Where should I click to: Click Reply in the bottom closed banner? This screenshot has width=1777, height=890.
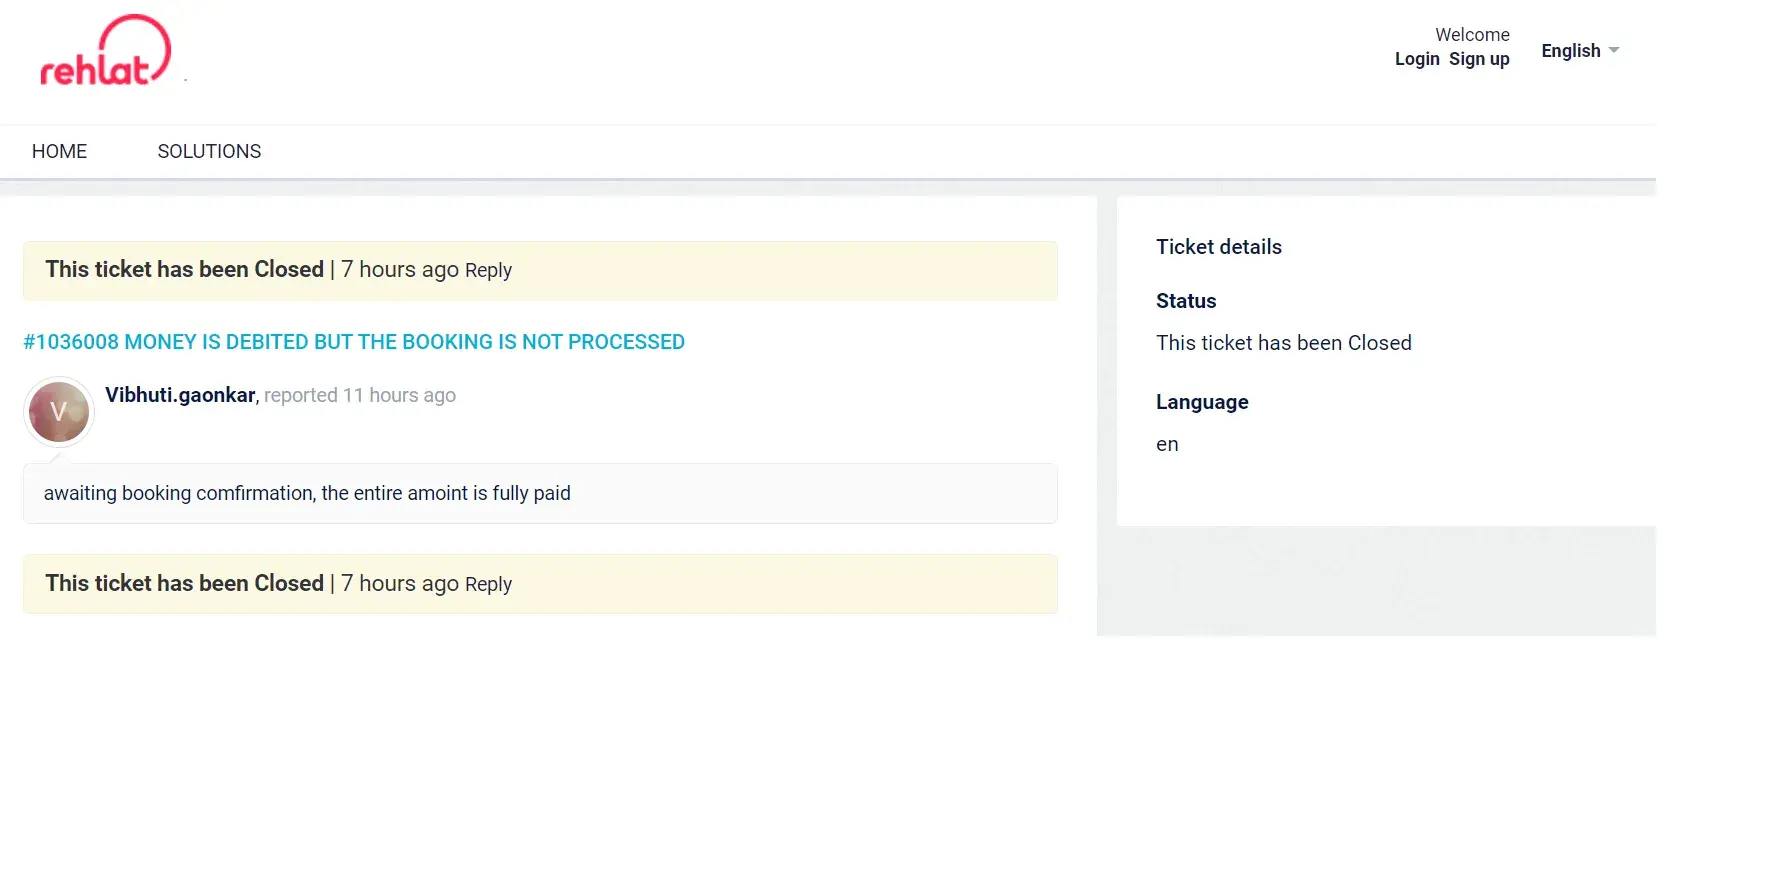(488, 584)
